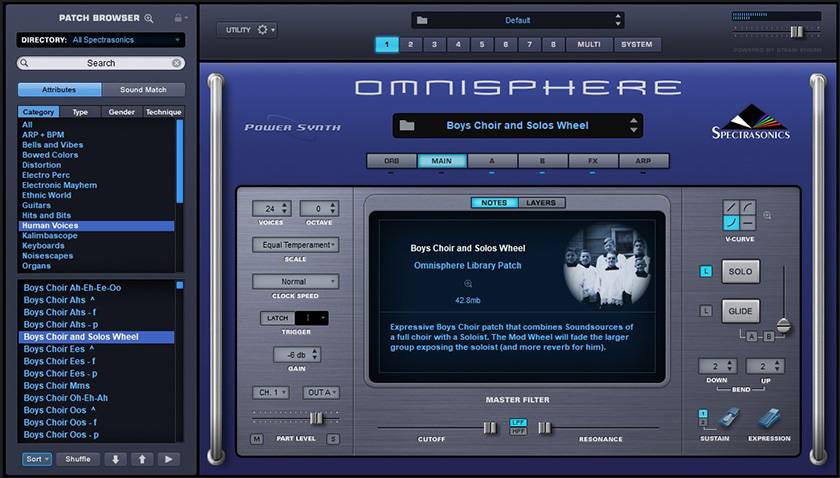Image resolution: width=840 pixels, height=478 pixels.
Task: Solo the part with S button
Action: click(333, 439)
